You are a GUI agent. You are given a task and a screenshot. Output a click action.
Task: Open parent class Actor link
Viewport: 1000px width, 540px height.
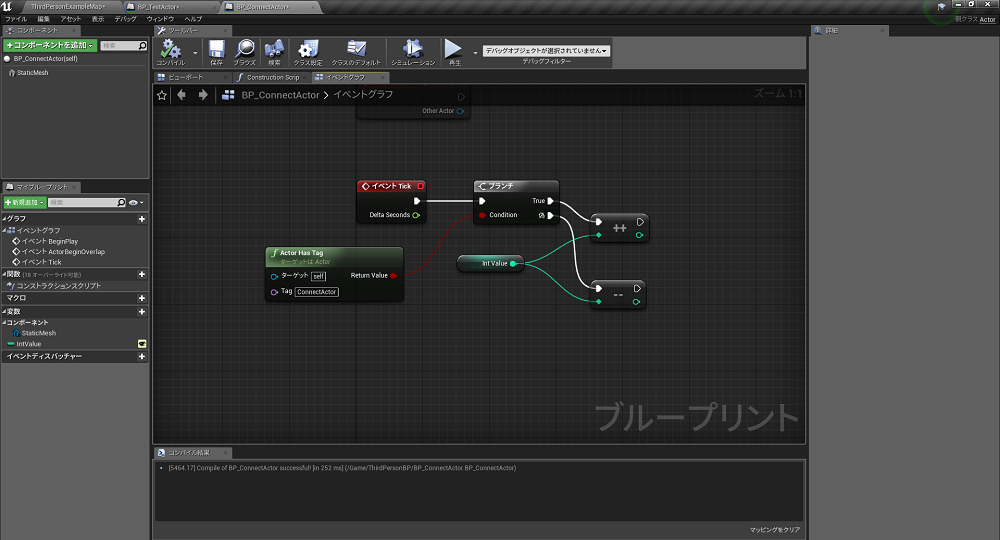[x=987, y=20]
